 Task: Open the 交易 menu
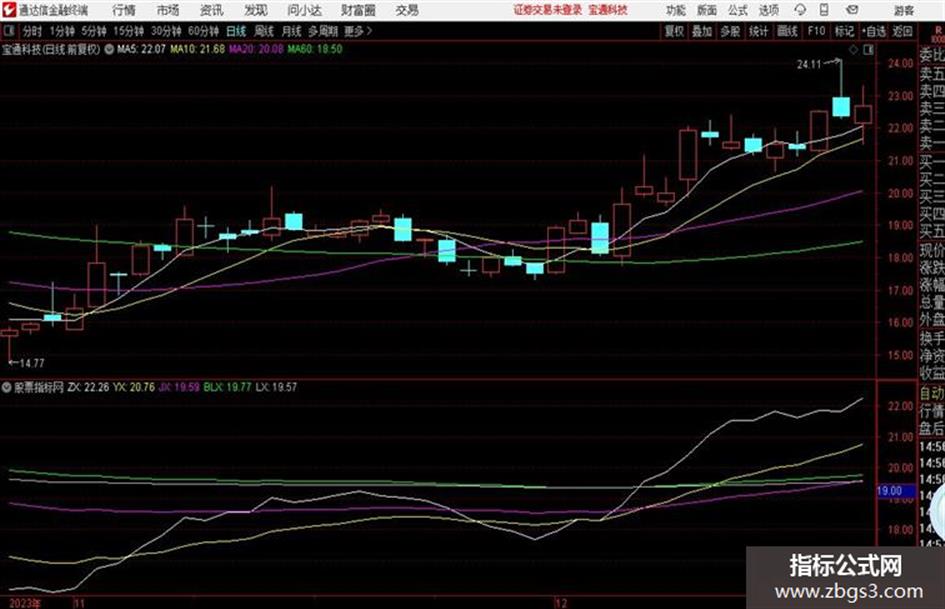tap(407, 10)
